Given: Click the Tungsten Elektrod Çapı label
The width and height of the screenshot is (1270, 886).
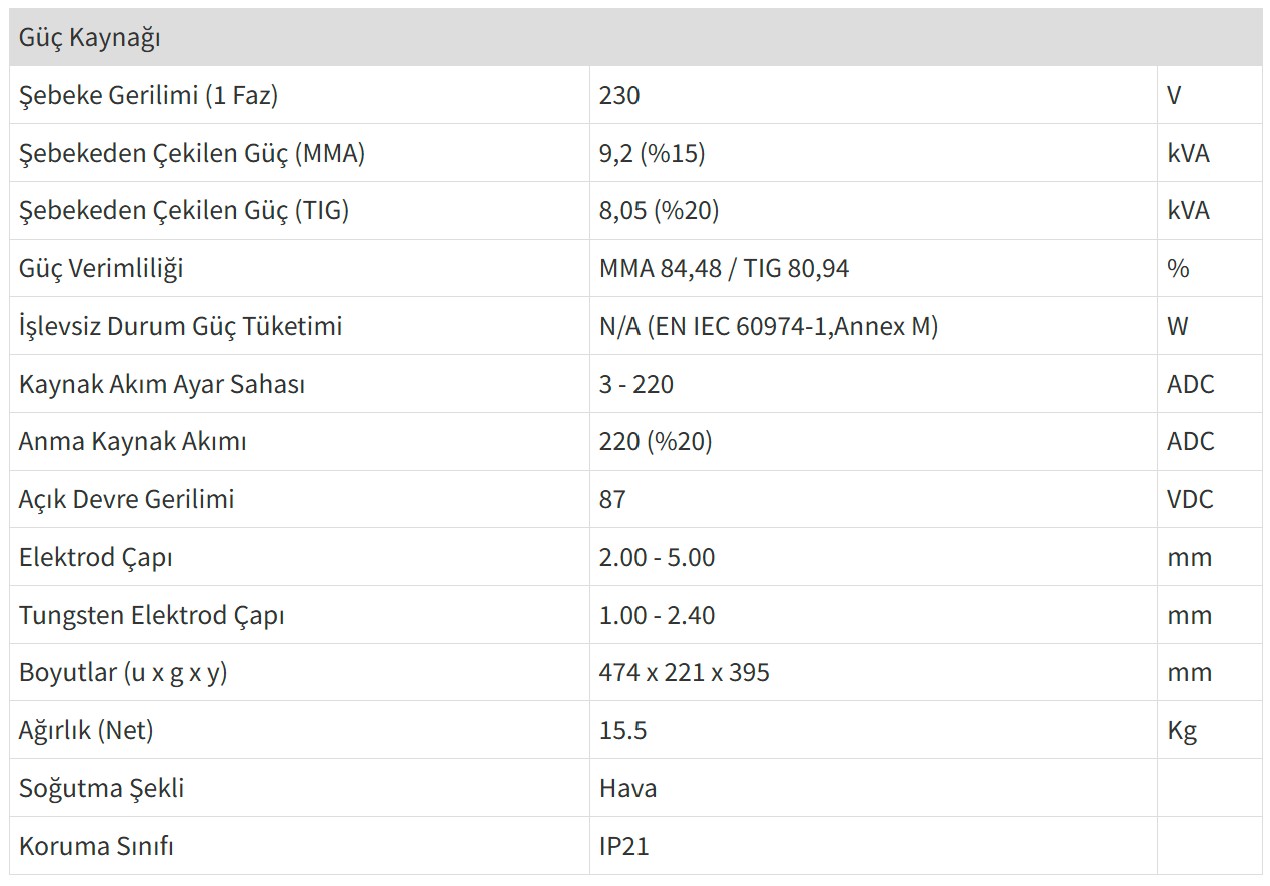Looking at the screenshot, I should tap(151, 615).
